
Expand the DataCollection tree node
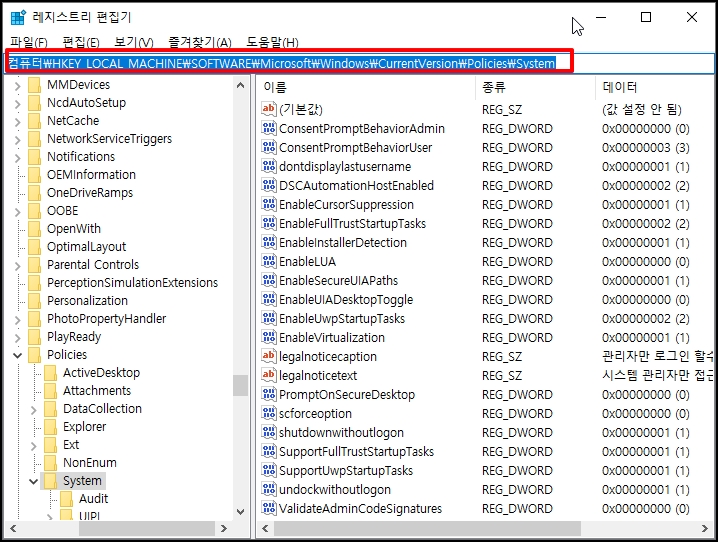tap(33, 409)
